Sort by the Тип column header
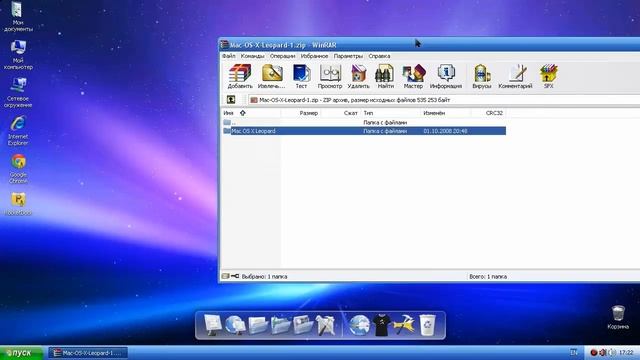 (x=391, y=113)
